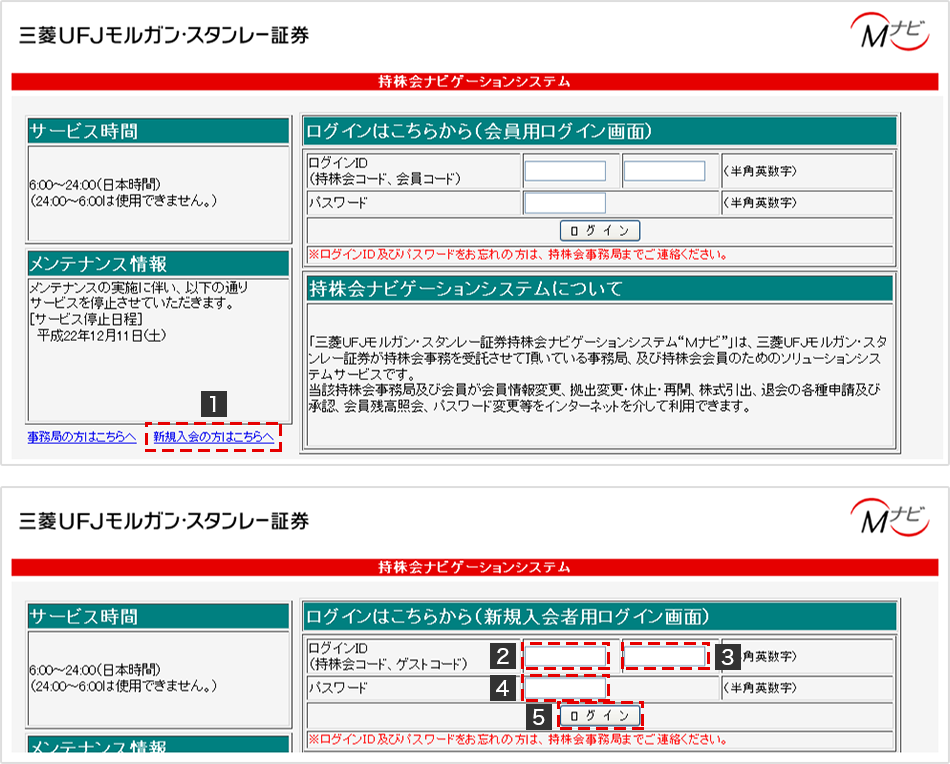950x764 pixels.
Task: Open the 事務局の方はこちらへ link
Action: click(x=82, y=437)
